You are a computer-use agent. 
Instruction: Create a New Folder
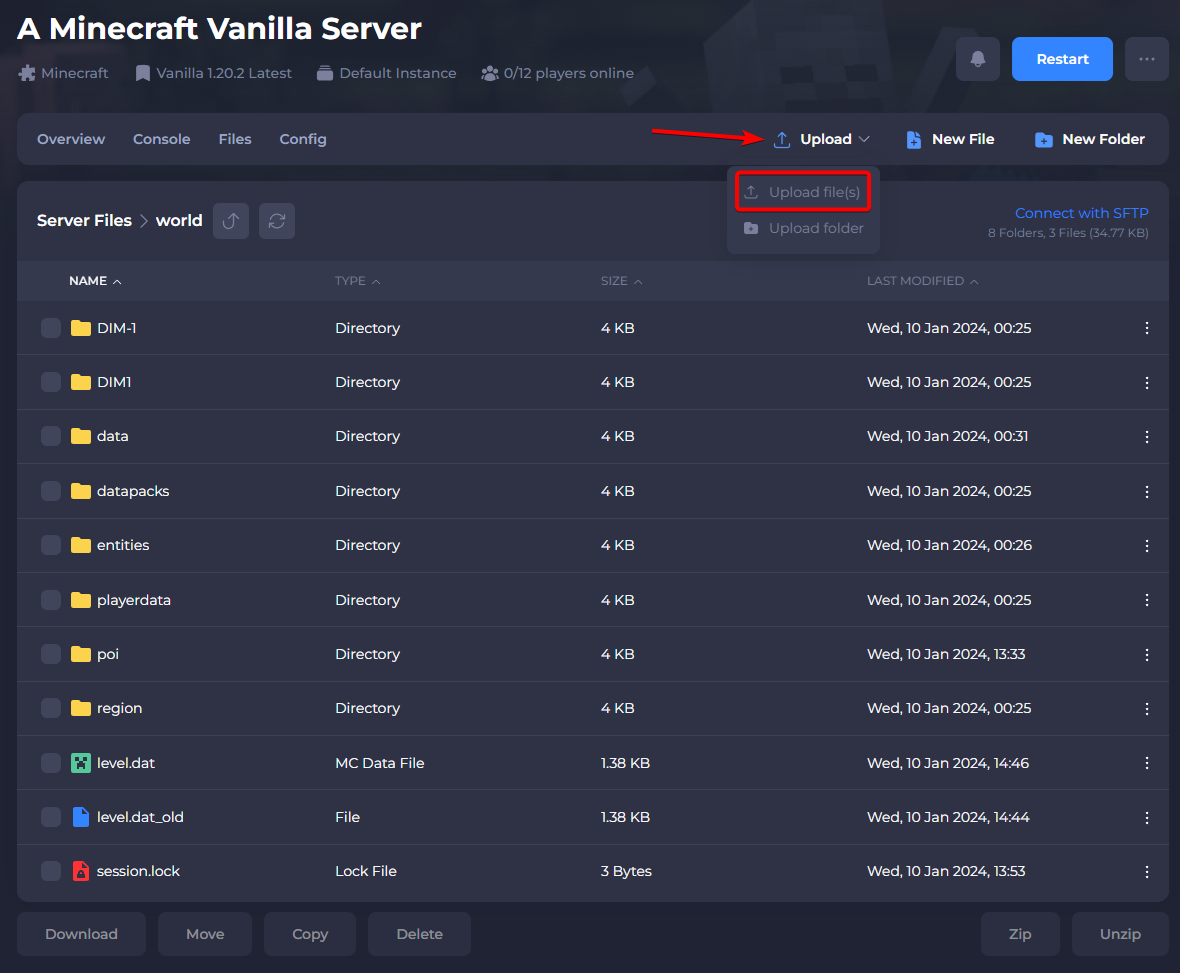click(x=1090, y=139)
